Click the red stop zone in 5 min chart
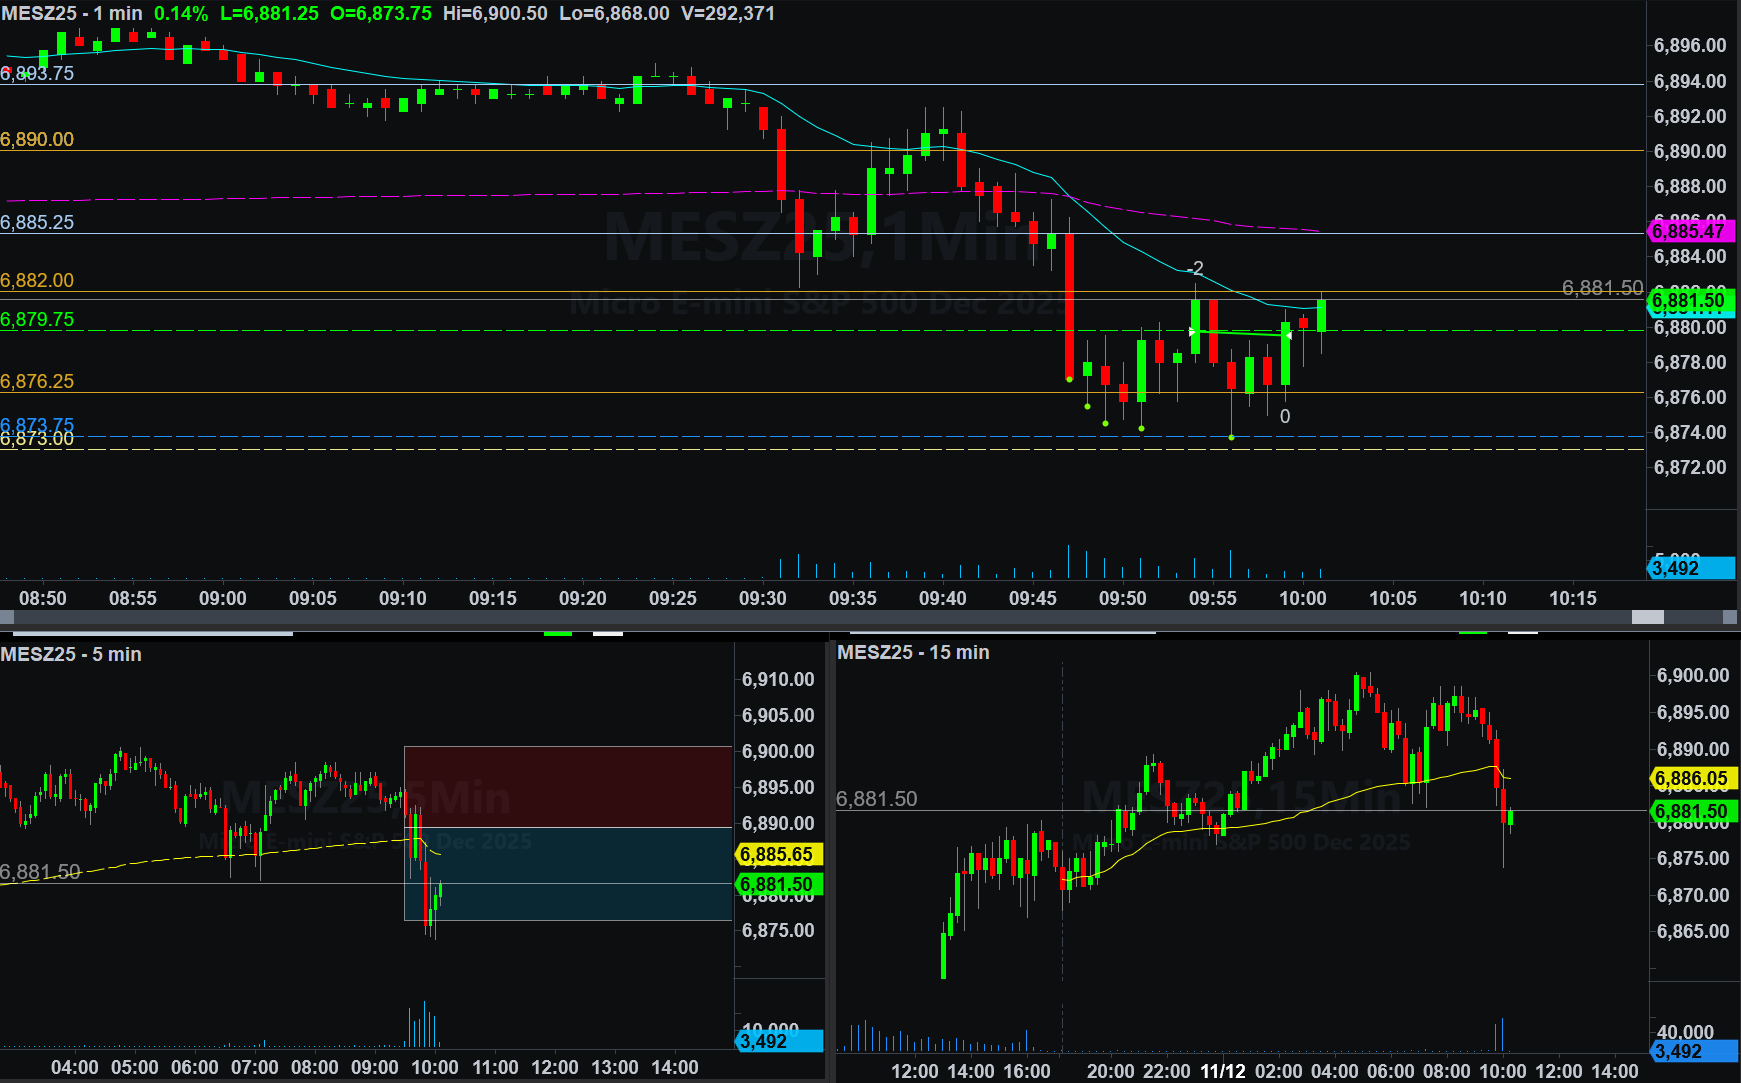This screenshot has width=1741, height=1083. point(567,786)
